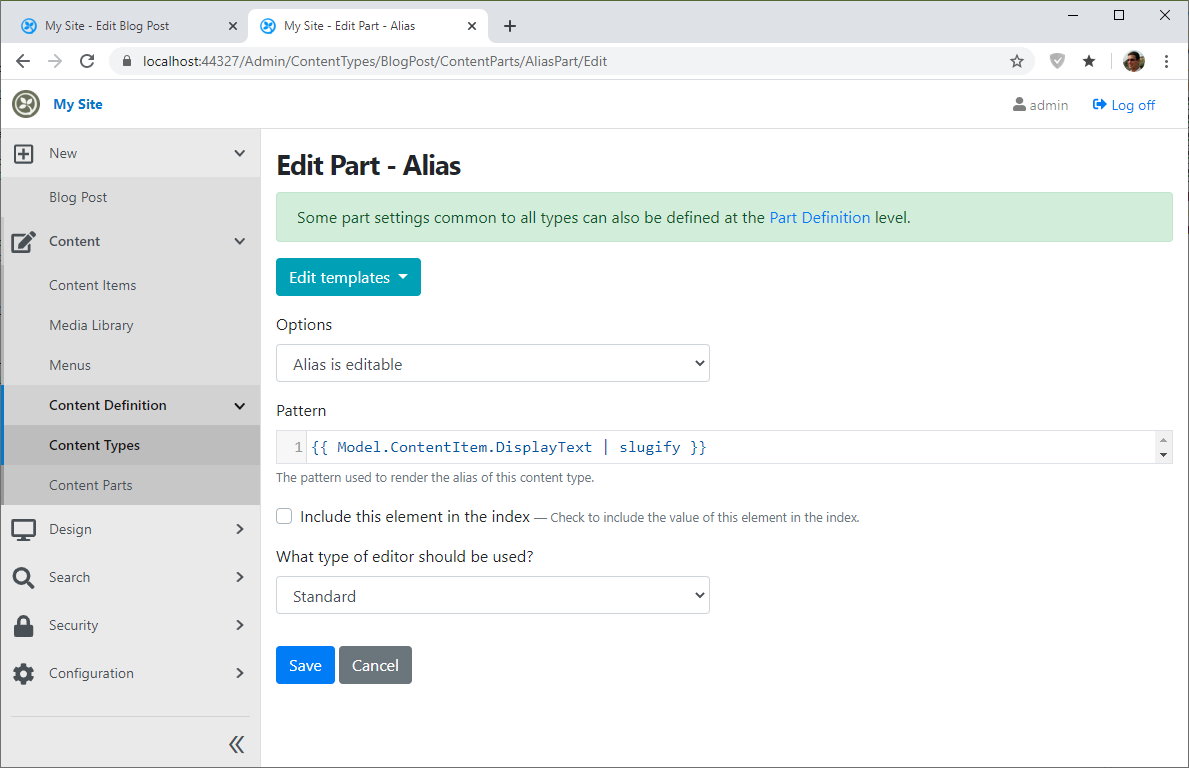Follow the Part Definition link
This screenshot has height=768, width=1189.
pyautogui.click(x=820, y=218)
